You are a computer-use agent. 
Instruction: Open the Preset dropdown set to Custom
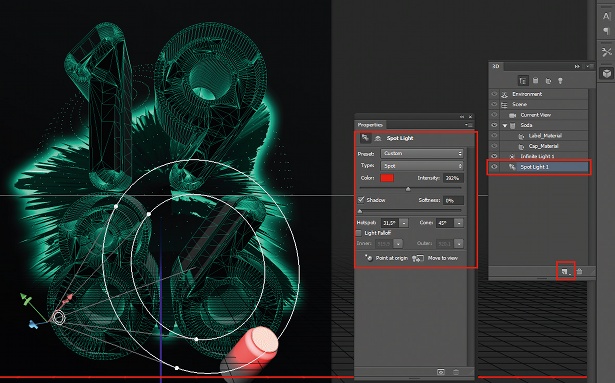click(422, 153)
